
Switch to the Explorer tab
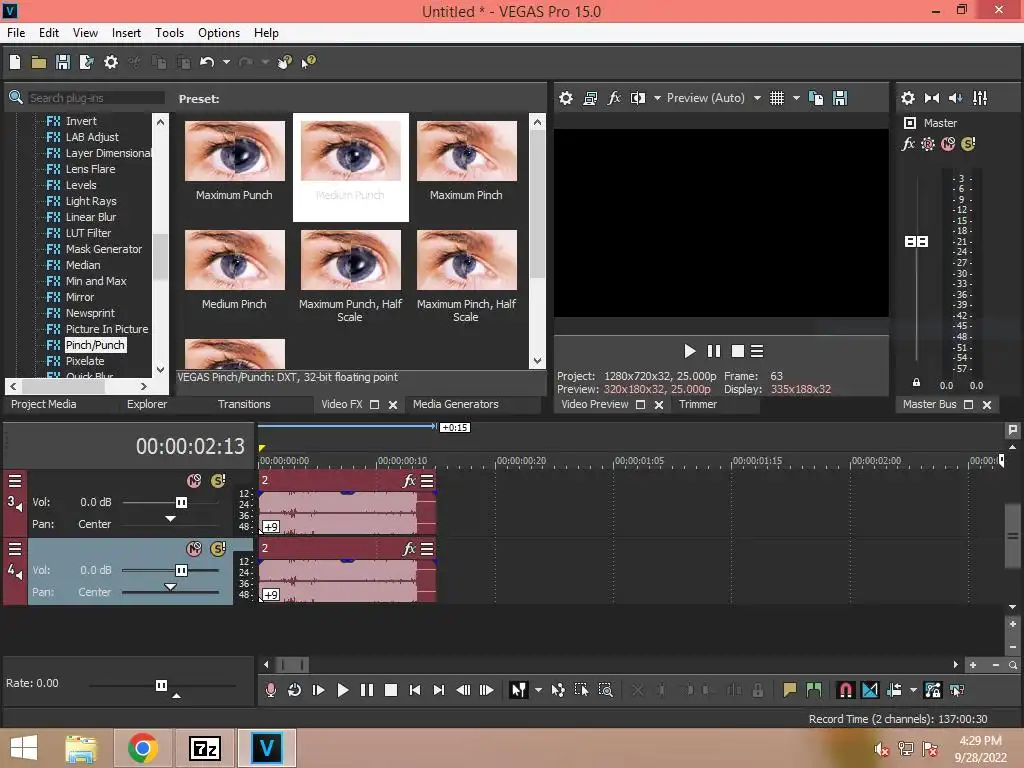point(147,404)
